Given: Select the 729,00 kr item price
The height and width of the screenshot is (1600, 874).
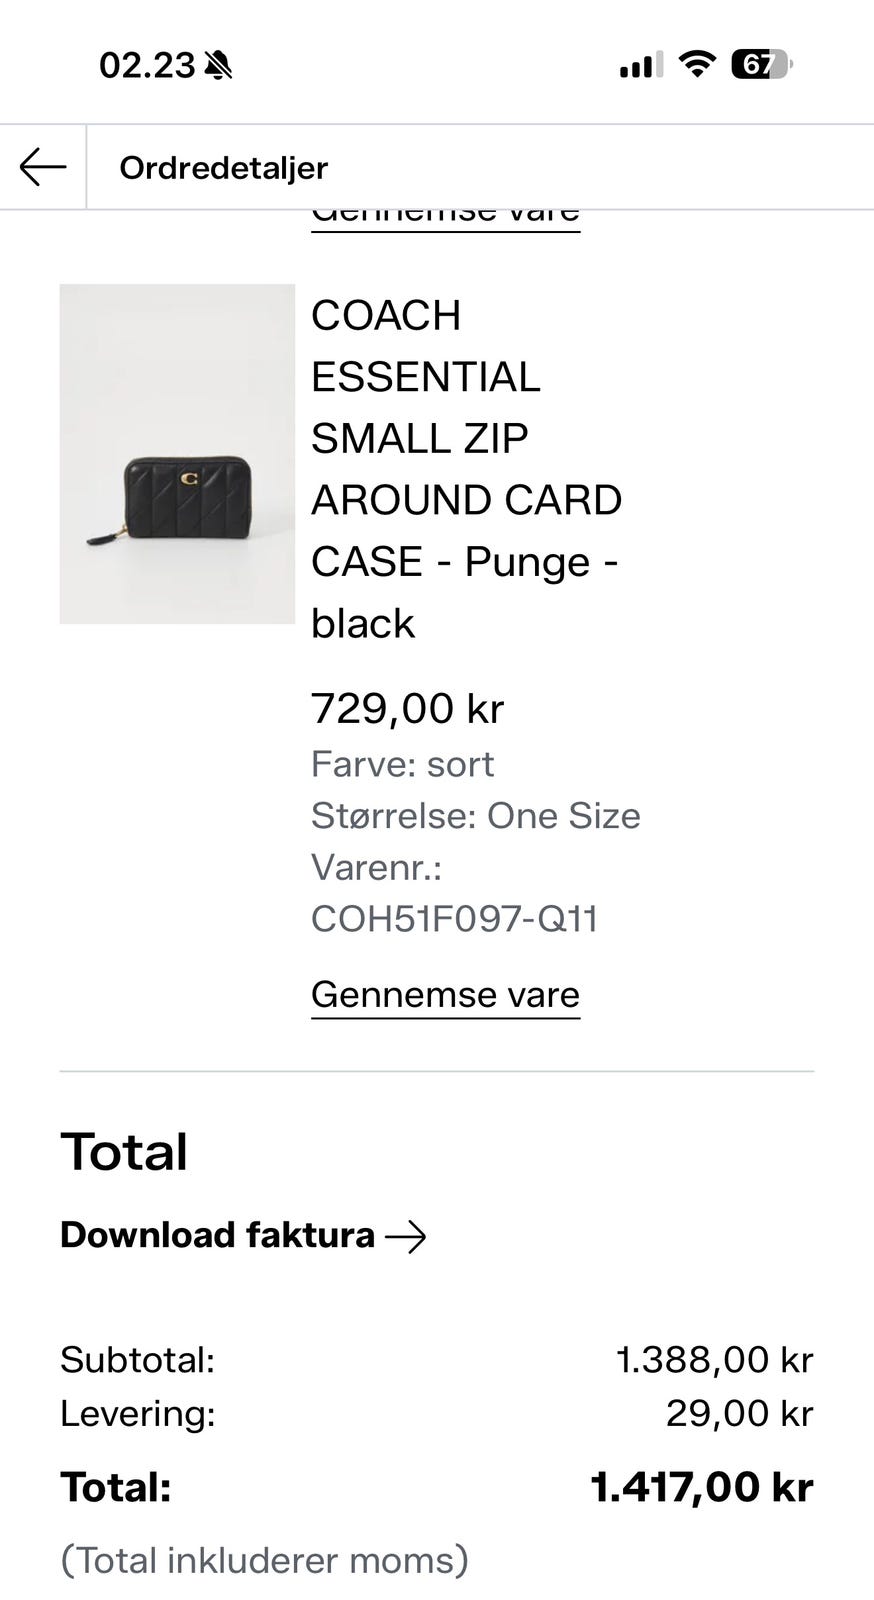Looking at the screenshot, I should coord(407,708).
